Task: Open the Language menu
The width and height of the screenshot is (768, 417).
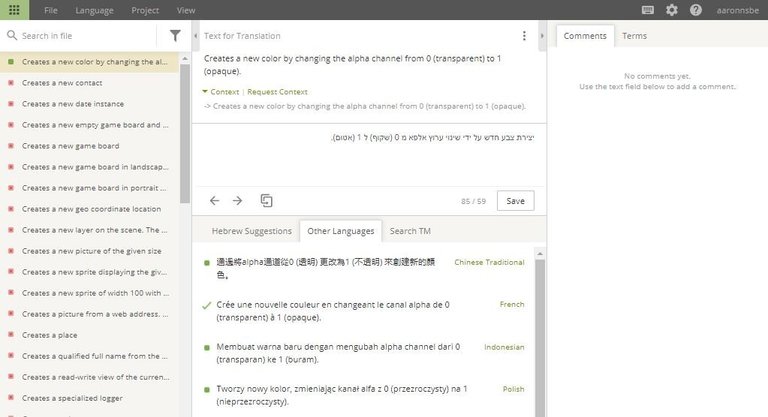Action: pos(94,10)
